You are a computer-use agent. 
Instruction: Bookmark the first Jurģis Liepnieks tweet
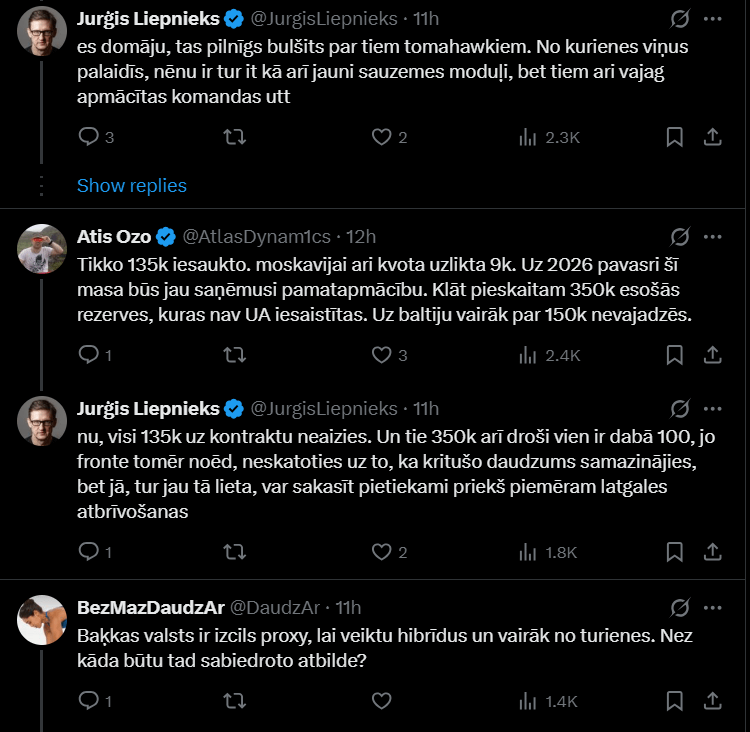pos(675,137)
